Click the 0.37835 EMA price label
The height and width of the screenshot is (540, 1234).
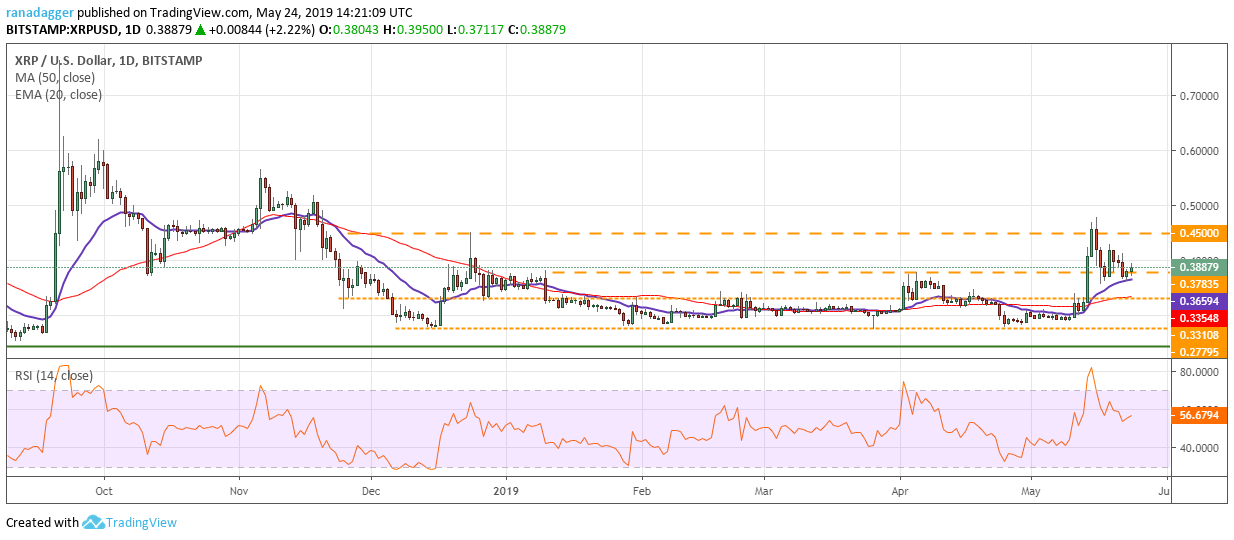pos(1200,284)
